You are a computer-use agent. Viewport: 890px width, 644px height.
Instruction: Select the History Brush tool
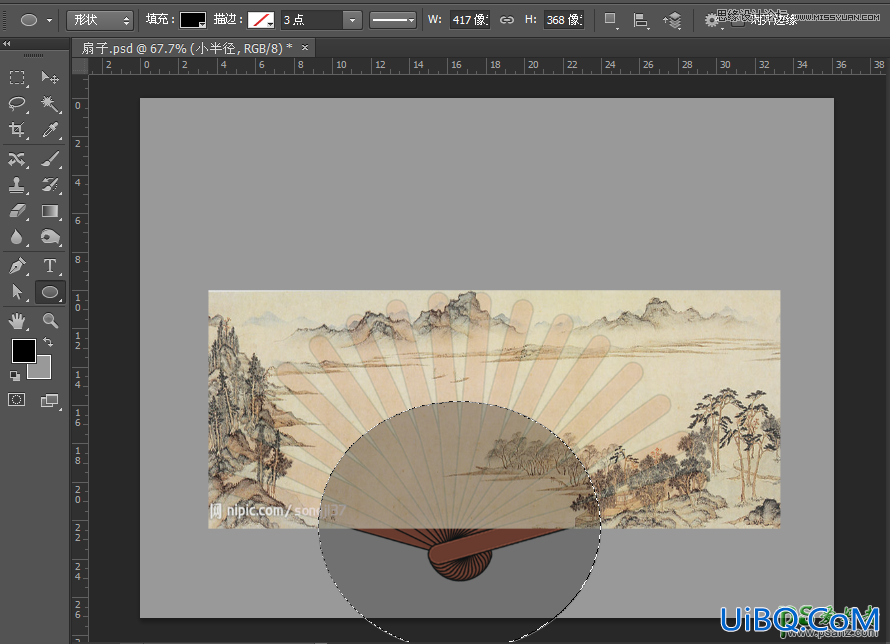pyautogui.click(x=50, y=185)
